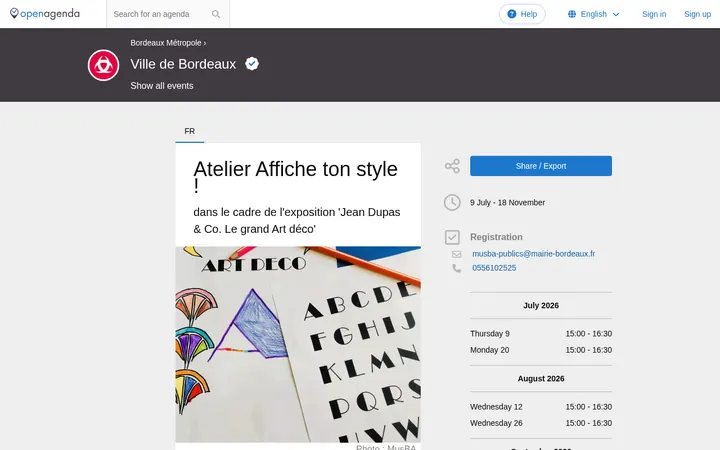Click the Share / Export button

[x=540, y=166]
